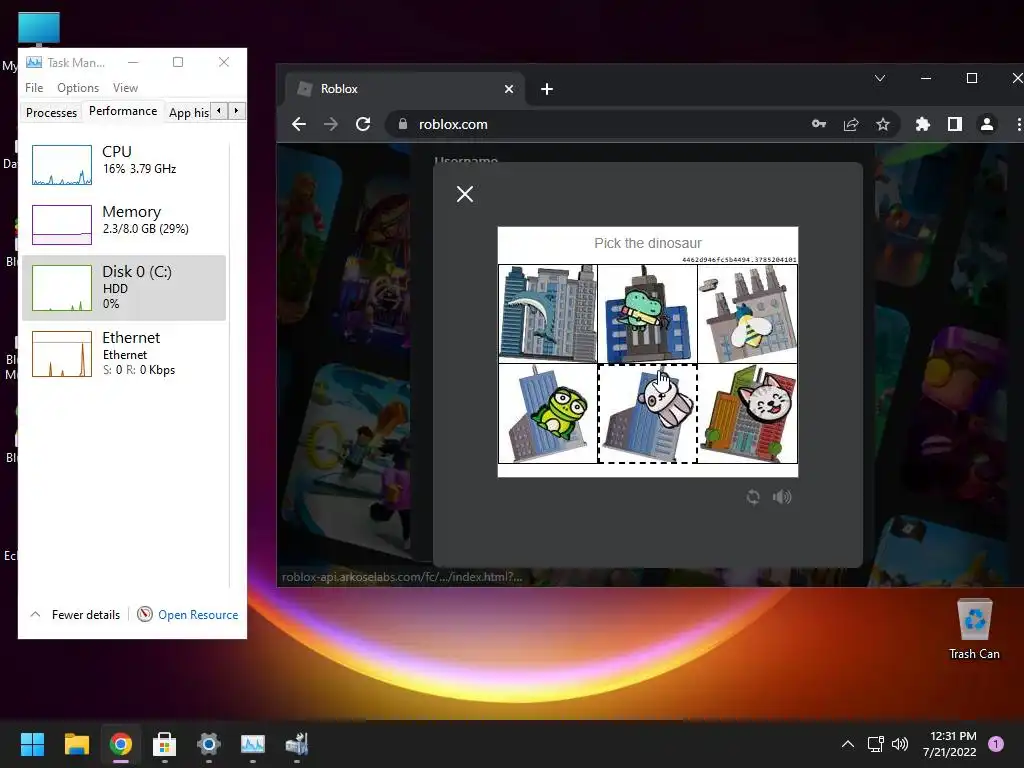Viewport: 1024px width, 768px height.
Task: Open Task Manager's File menu
Action: tap(34, 88)
